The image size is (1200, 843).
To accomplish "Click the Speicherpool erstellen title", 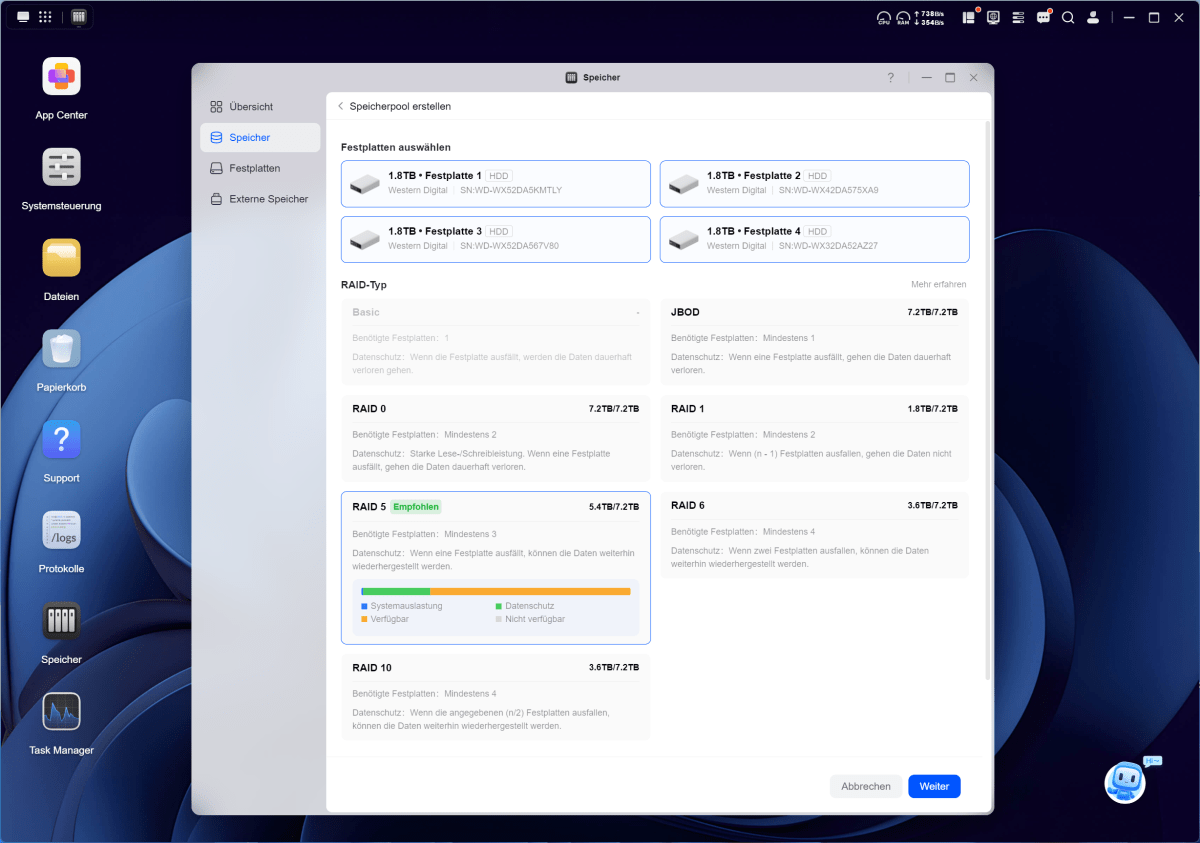I will [x=400, y=106].
